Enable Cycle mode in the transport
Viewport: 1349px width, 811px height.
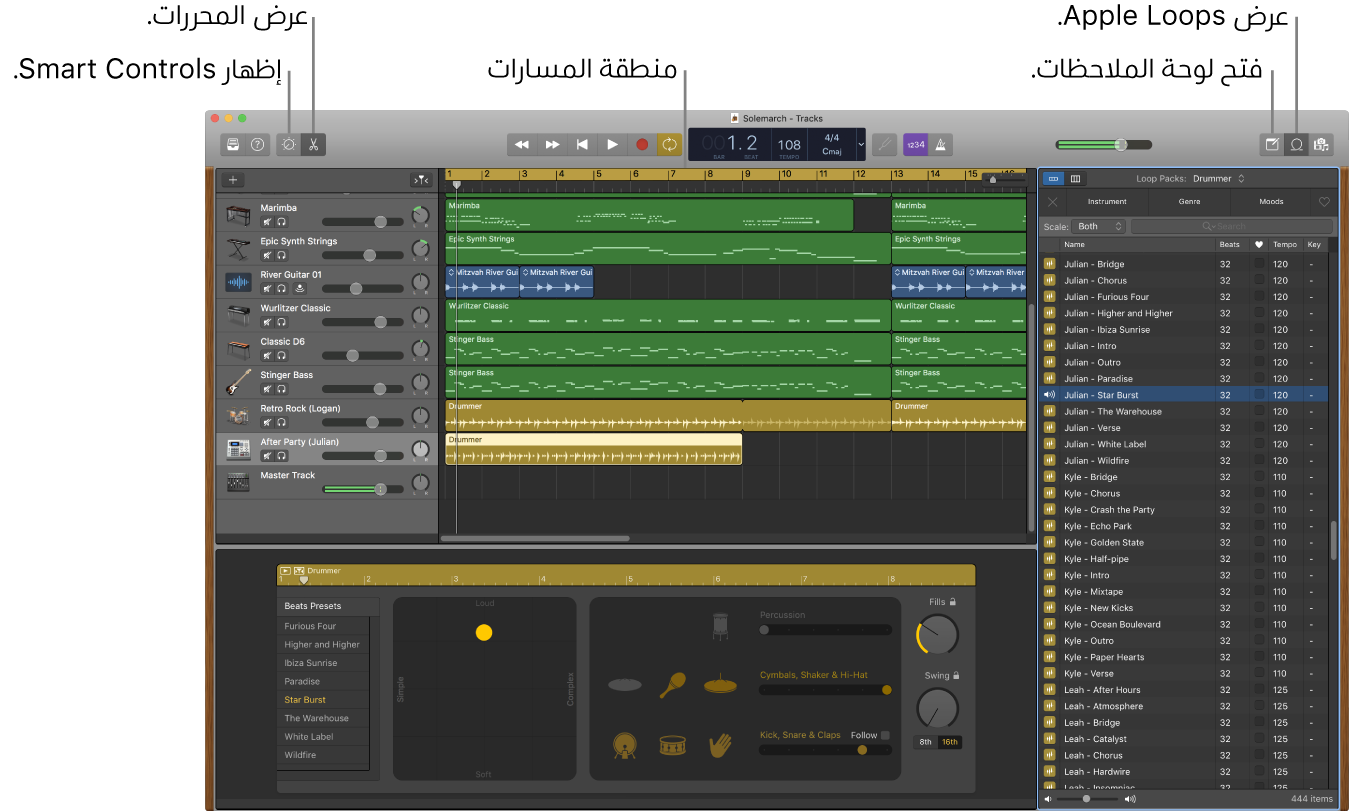pos(670,144)
